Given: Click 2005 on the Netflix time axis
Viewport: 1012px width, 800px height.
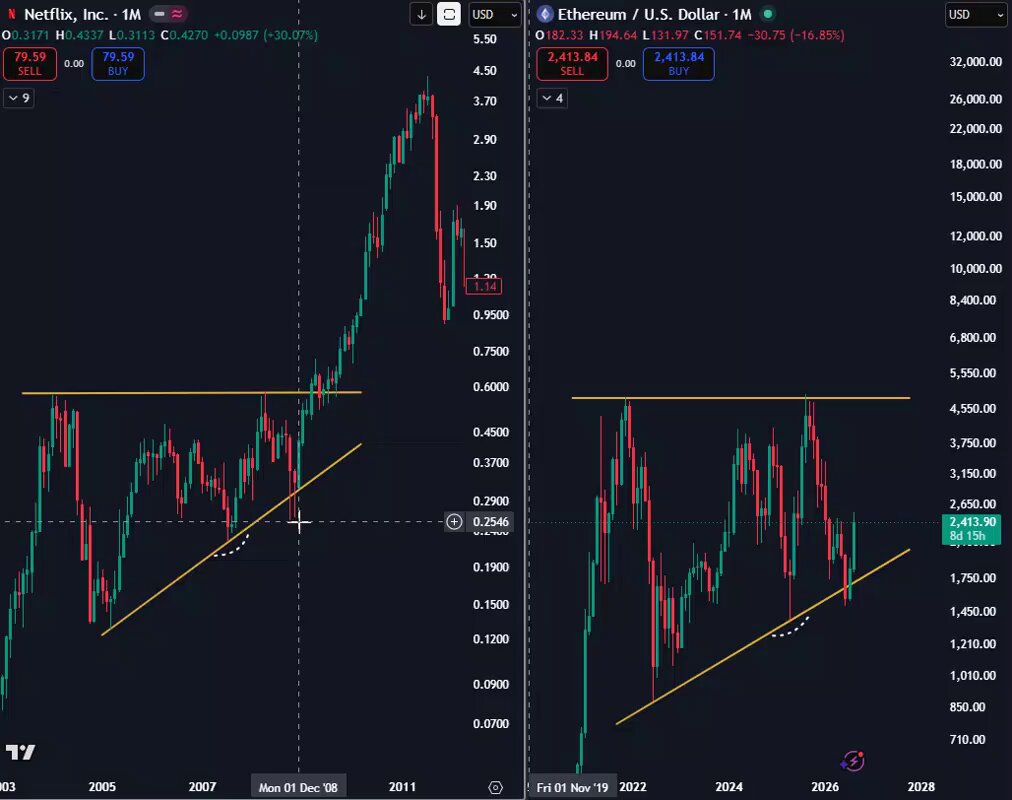Looking at the screenshot, I should [x=102, y=787].
